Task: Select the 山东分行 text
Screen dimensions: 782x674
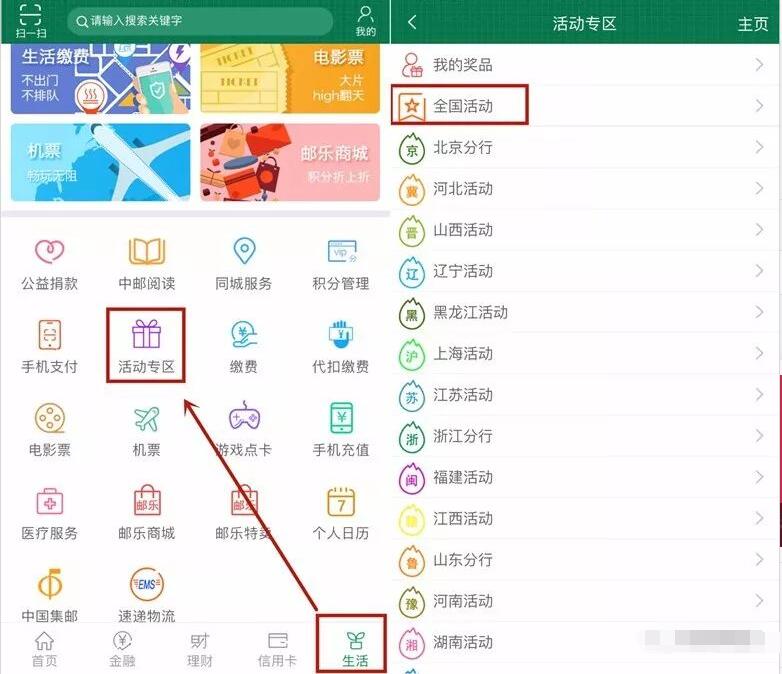Action: click(x=463, y=560)
